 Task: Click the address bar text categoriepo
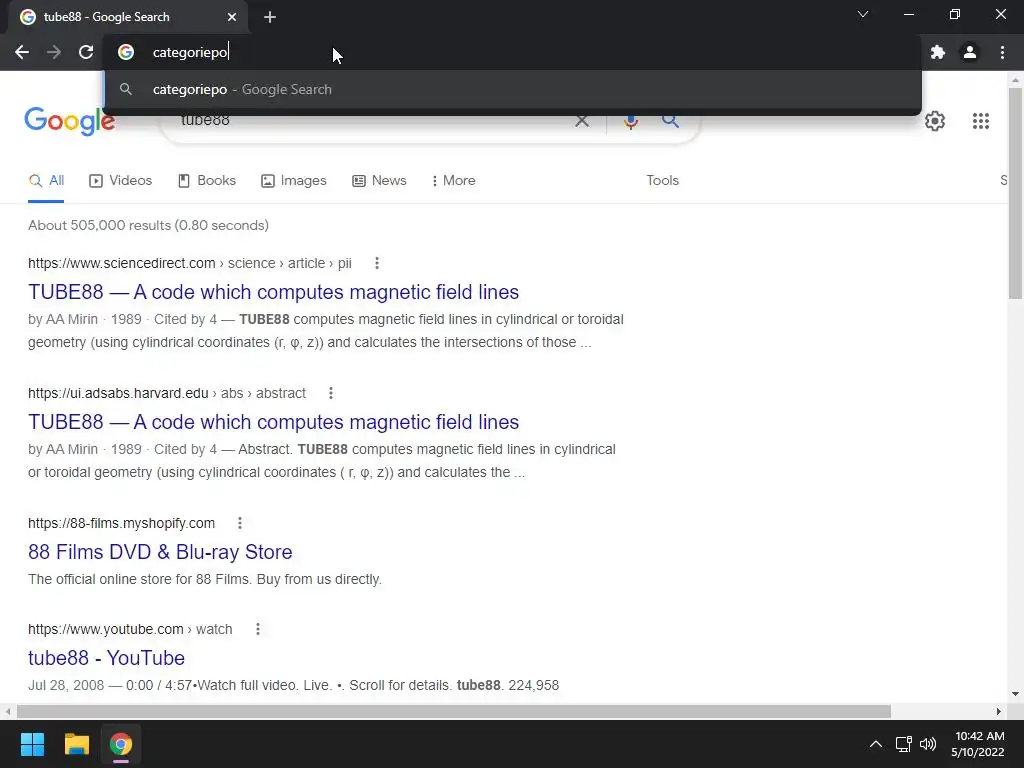pyautogui.click(x=190, y=52)
